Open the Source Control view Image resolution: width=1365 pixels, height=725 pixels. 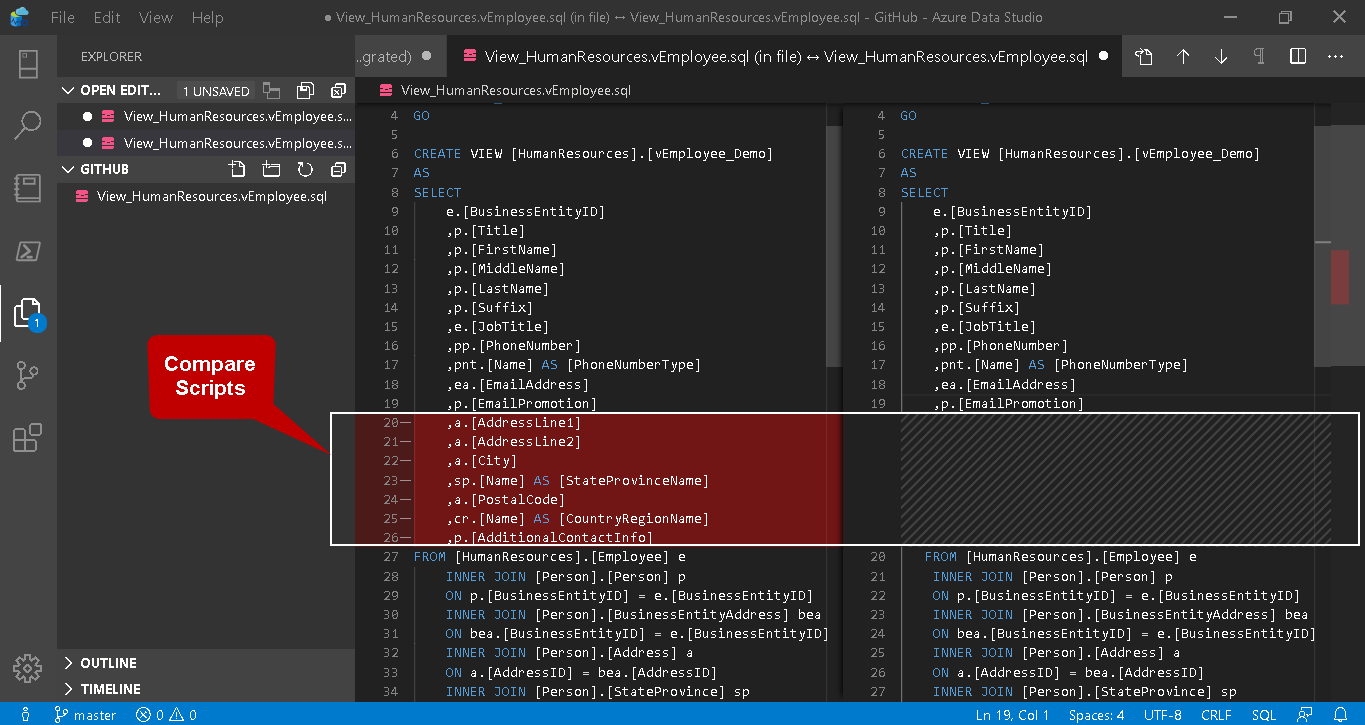[x=28, y=375]
